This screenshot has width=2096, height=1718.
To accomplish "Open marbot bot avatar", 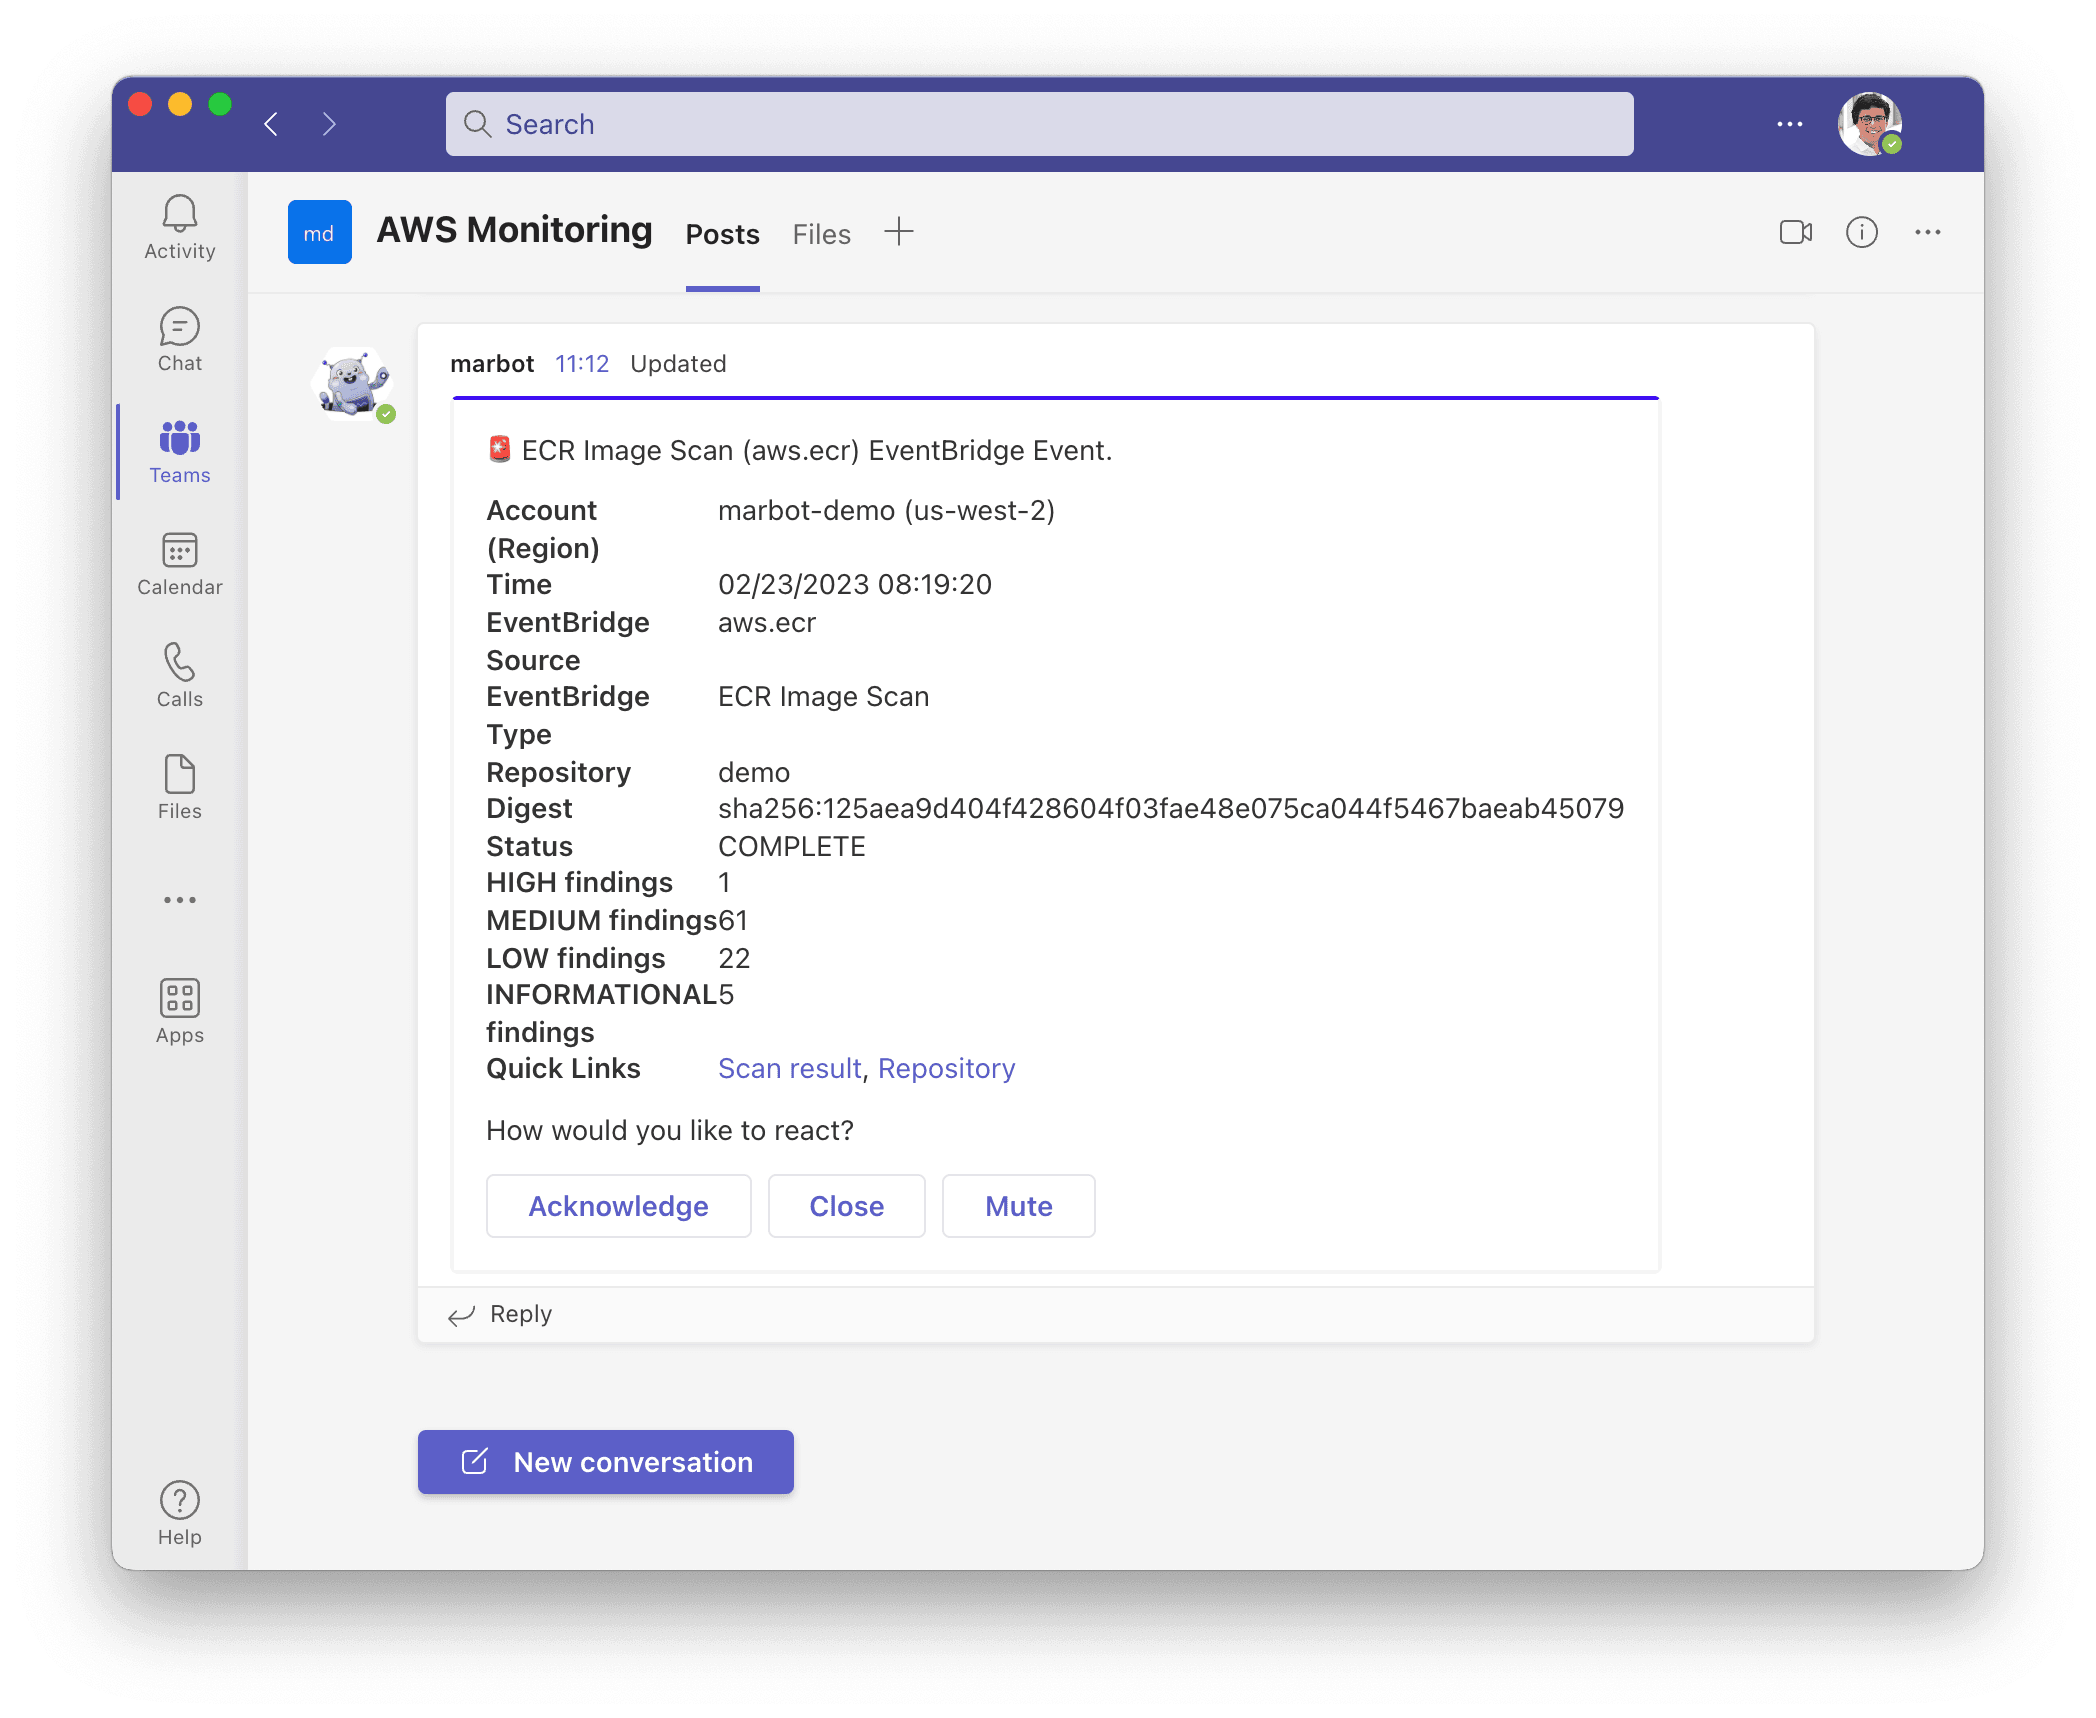I will click(352, 383).
